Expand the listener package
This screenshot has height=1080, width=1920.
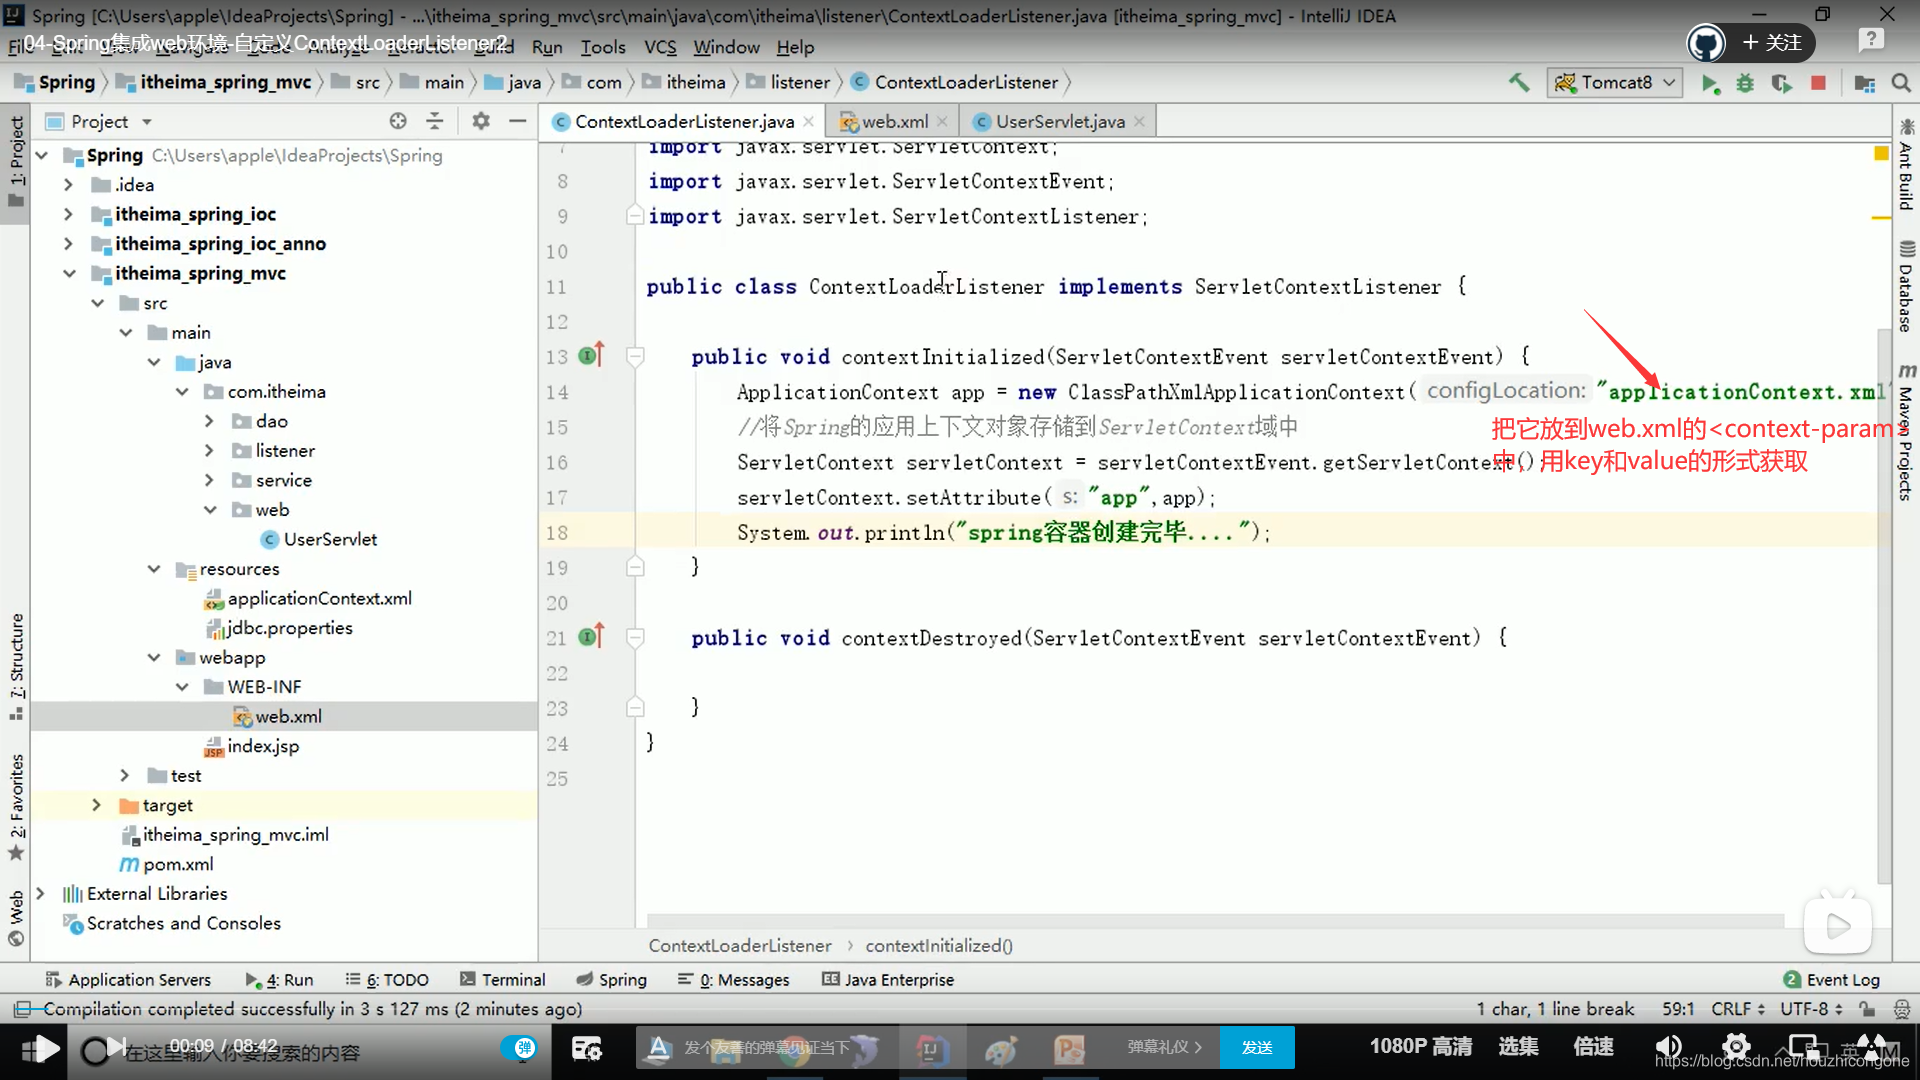pyautogui.click(x=210, y=451)
